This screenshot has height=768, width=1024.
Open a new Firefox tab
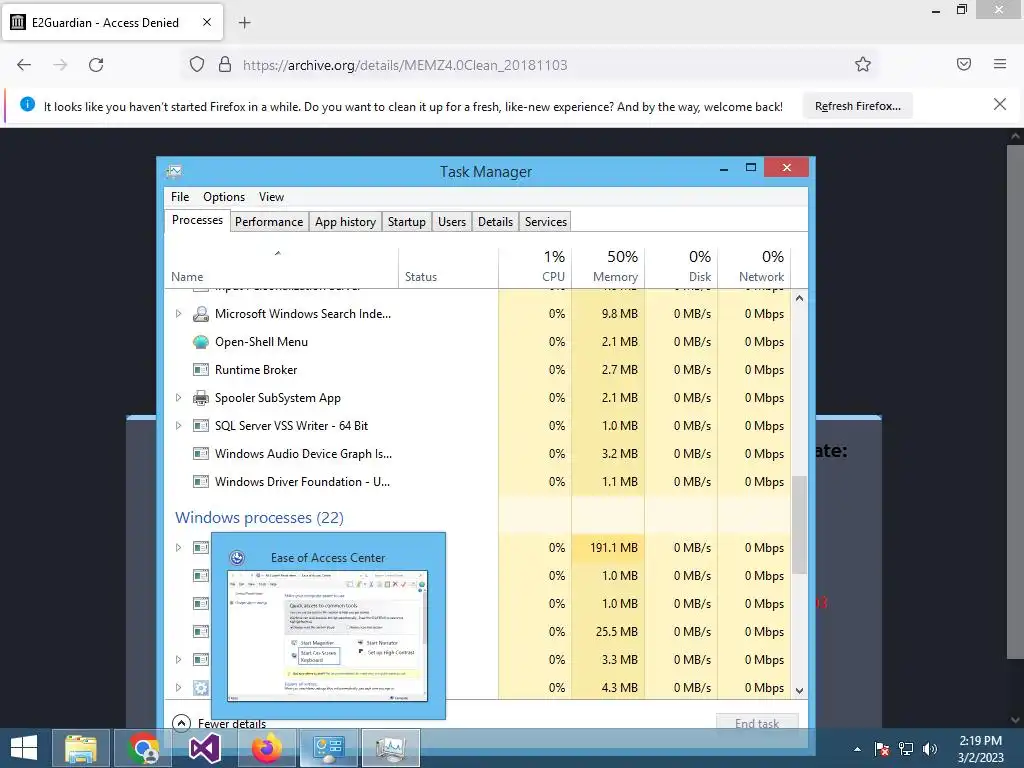pyautogui.click(x=244, y=23)
